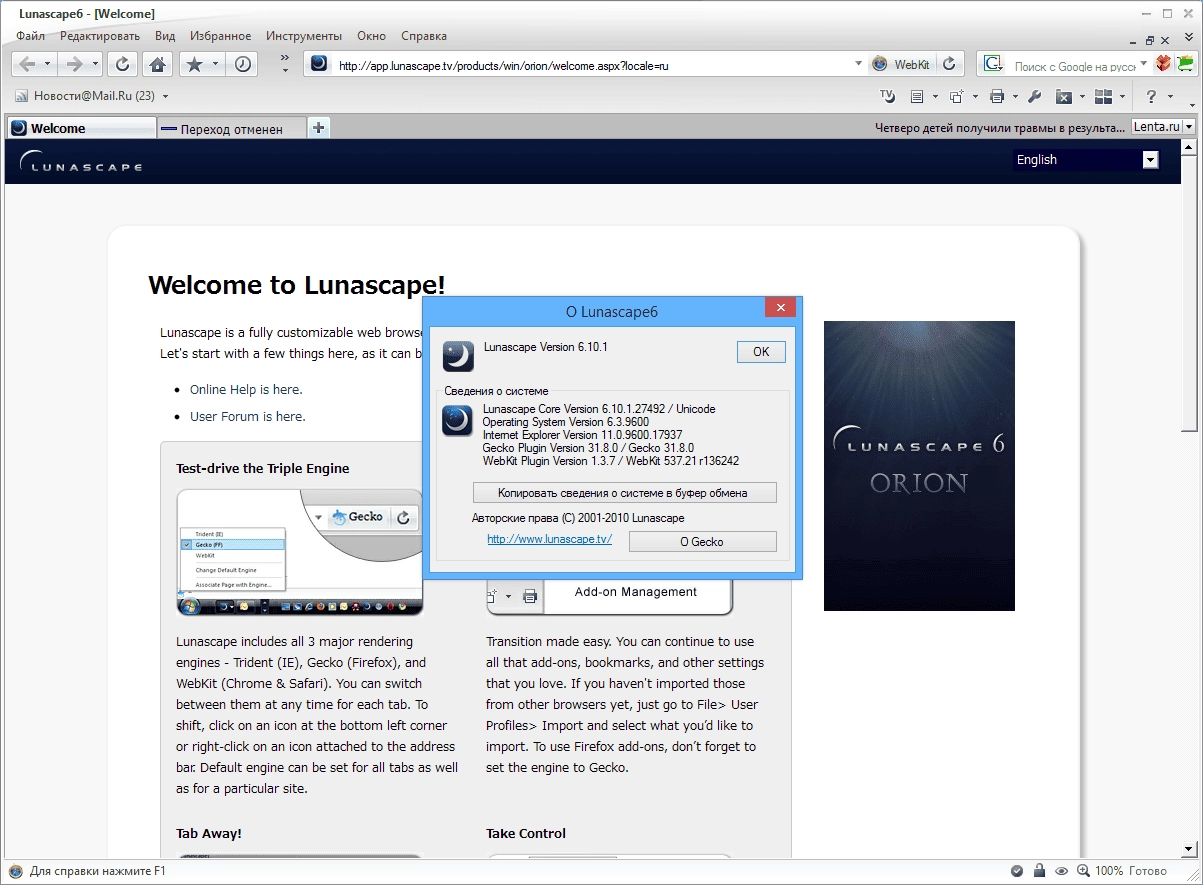Open a new tab with plus button

pyautogui.click(x=319, y=128)
